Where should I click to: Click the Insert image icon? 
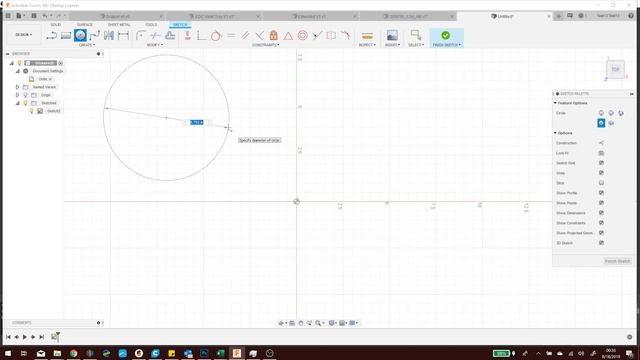[x=392, y=36]
